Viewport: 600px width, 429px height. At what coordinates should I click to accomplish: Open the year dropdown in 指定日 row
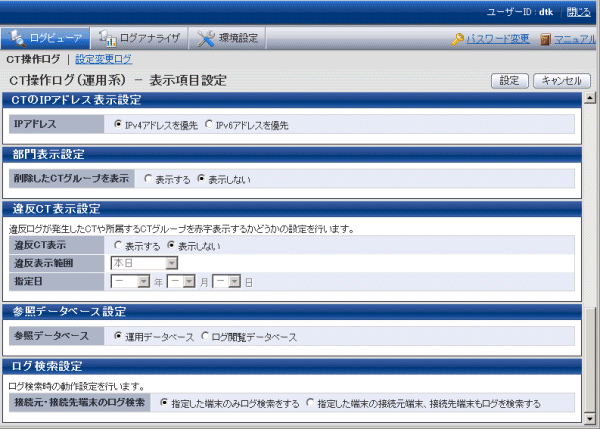(x=130, y=282)
